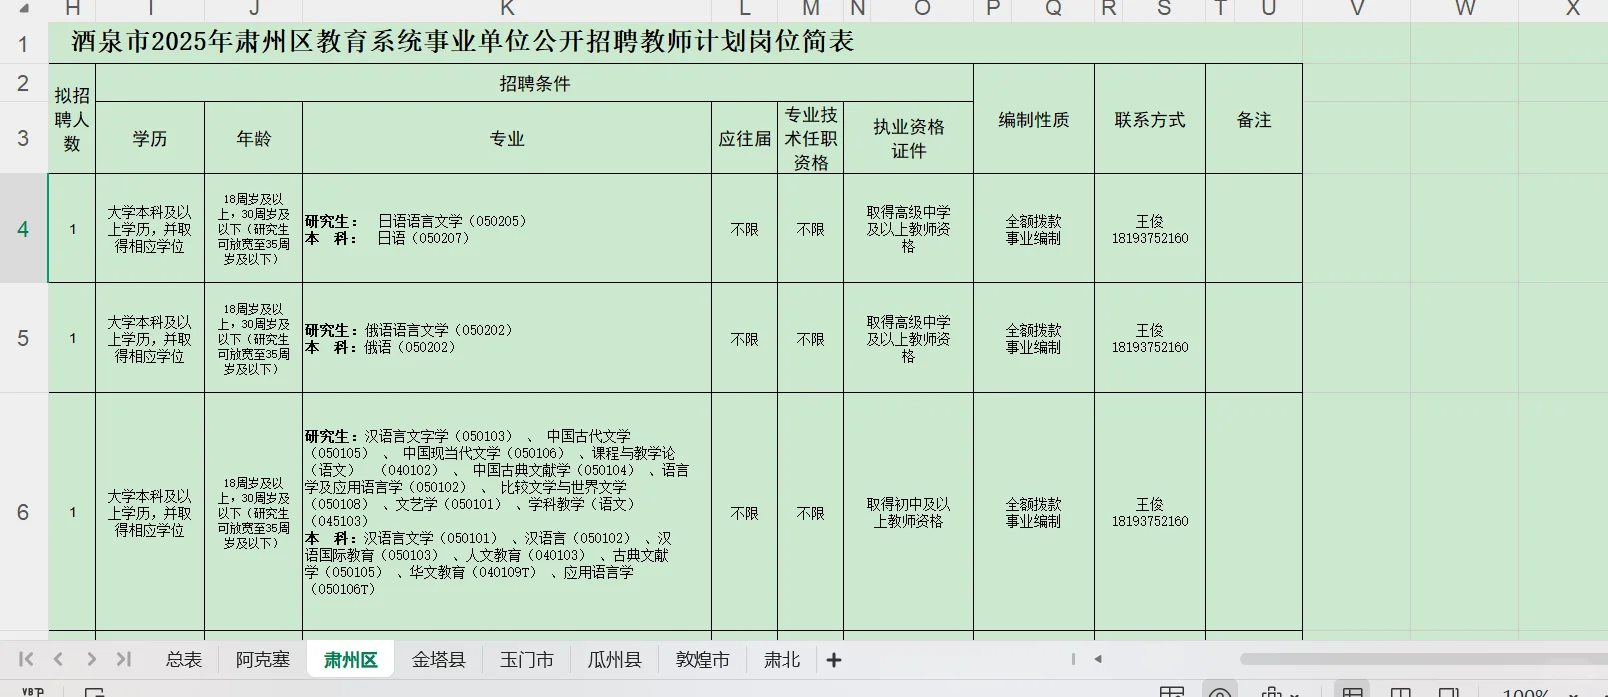Select row 4 header
The height and width of the screenshot is (697, 1608).
coord(24,229)
